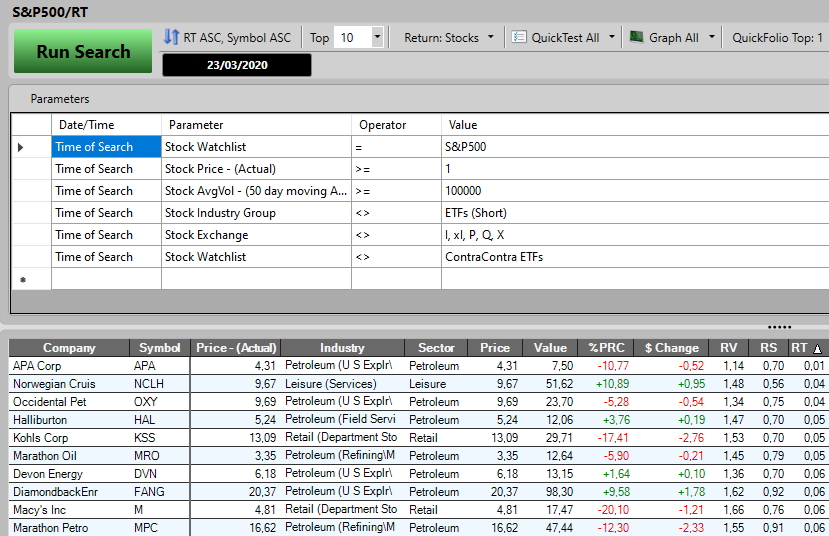Click the Date/Time column header
This screenshot has height=536, width=829.
(x=106, y=125)
